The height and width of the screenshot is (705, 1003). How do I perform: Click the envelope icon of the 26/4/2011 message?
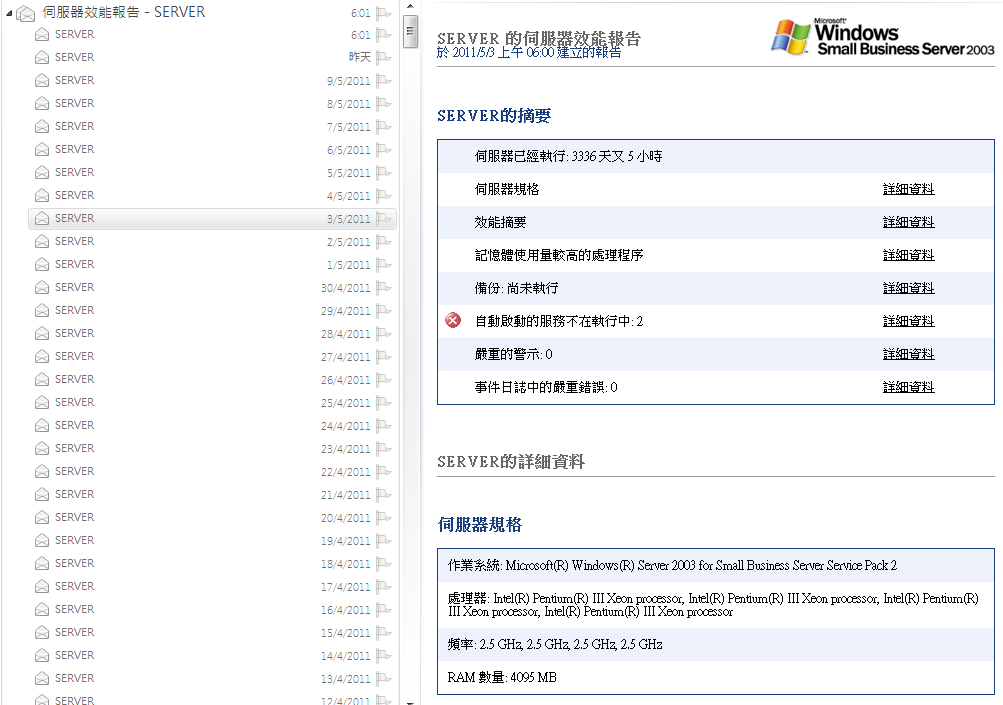coord(42,379)
